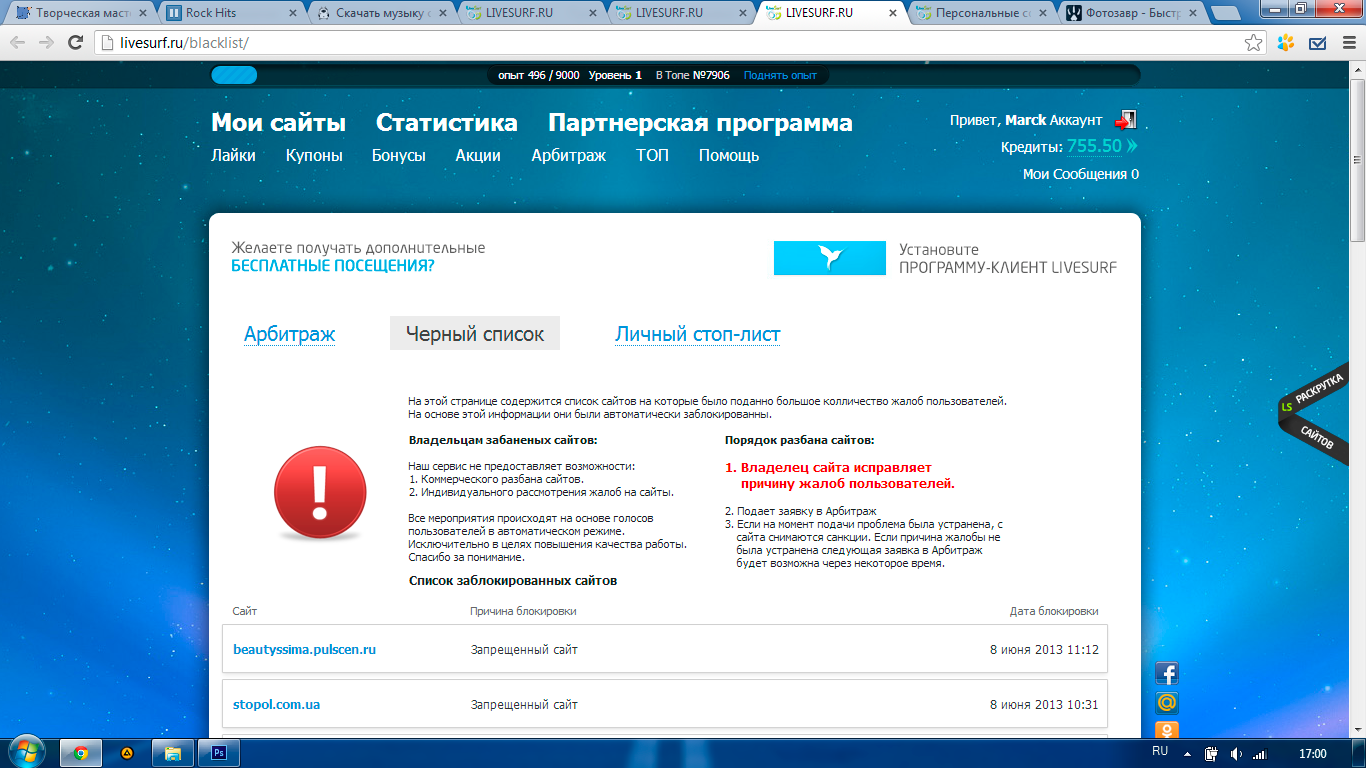Click БЕСПЛАТНЫЕ ПОСЕЩЕНИЯ? link
Screen dimensions: 1366x768
tap(333, 266)
